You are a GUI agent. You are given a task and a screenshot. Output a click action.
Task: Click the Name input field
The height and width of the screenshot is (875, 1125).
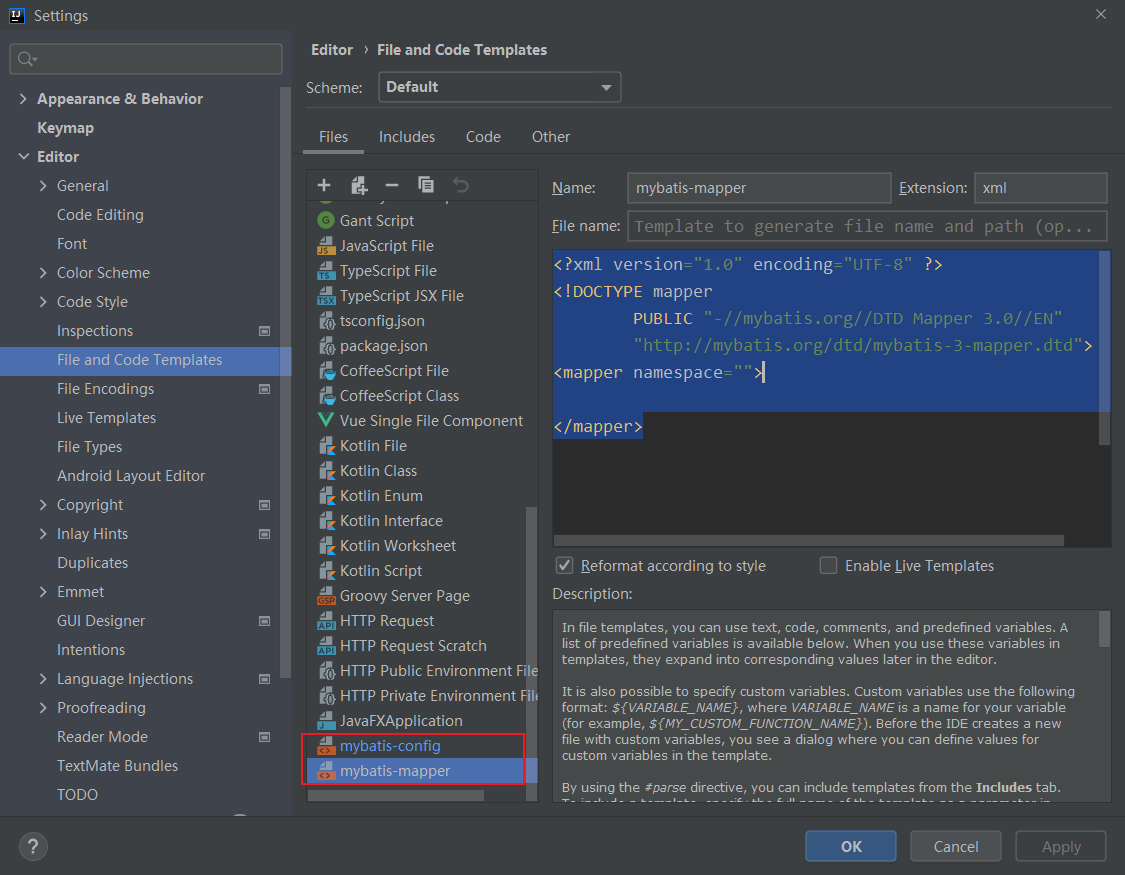point(759,188)
